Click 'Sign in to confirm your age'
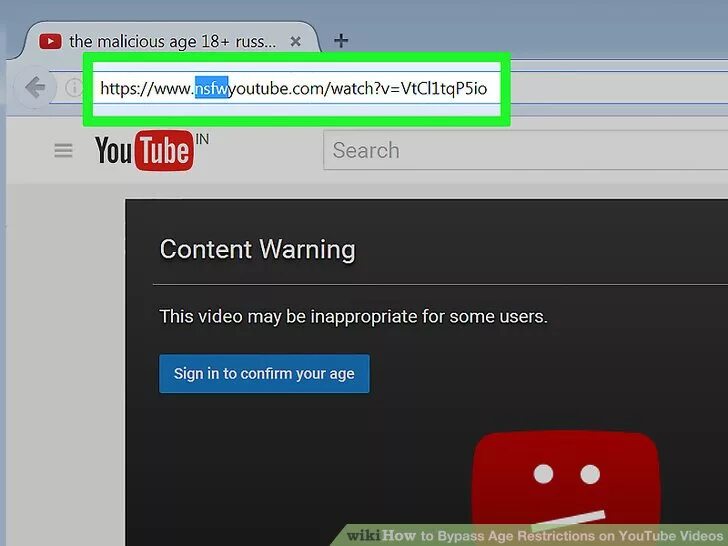The image size is (728, 546). pos(264,374)
